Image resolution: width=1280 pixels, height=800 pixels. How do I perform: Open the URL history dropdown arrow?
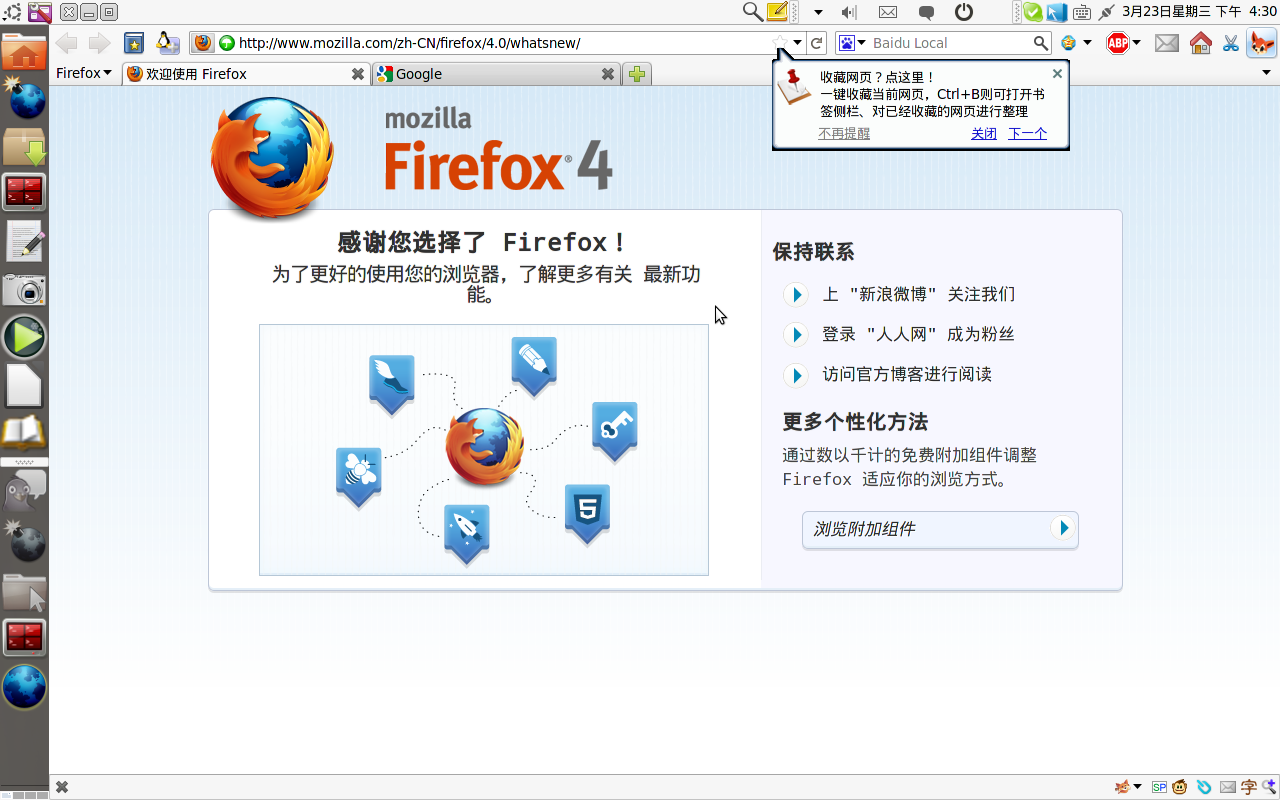point(798,43)
